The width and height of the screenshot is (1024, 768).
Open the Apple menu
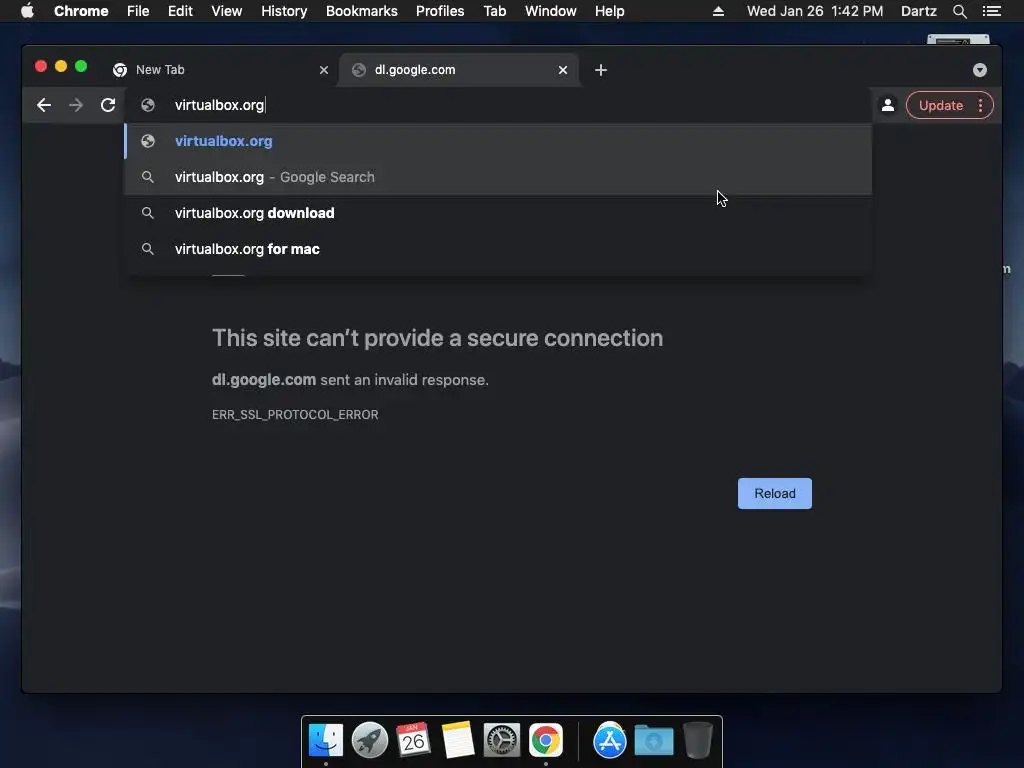27,11
